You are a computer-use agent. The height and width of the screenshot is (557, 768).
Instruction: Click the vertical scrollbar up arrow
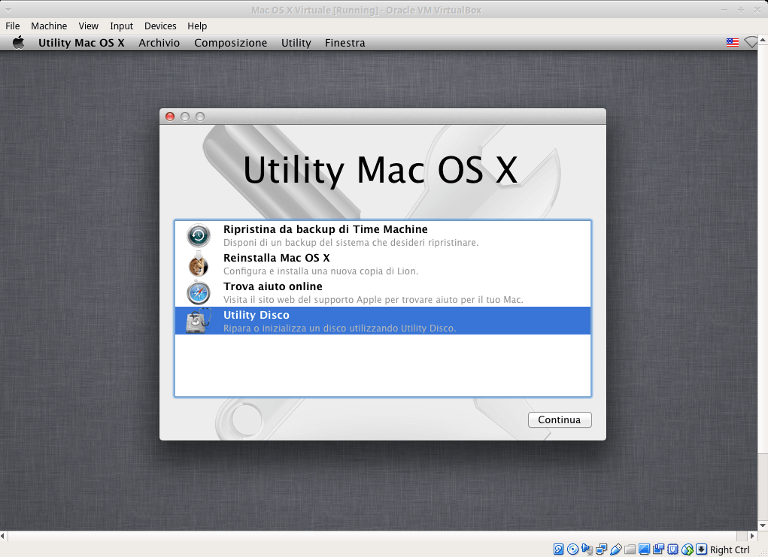coord(763,39)
